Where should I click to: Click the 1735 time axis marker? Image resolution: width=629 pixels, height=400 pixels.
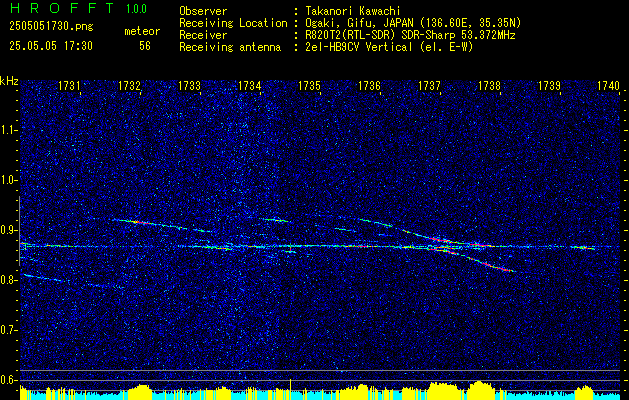click(x=310, y=86)
